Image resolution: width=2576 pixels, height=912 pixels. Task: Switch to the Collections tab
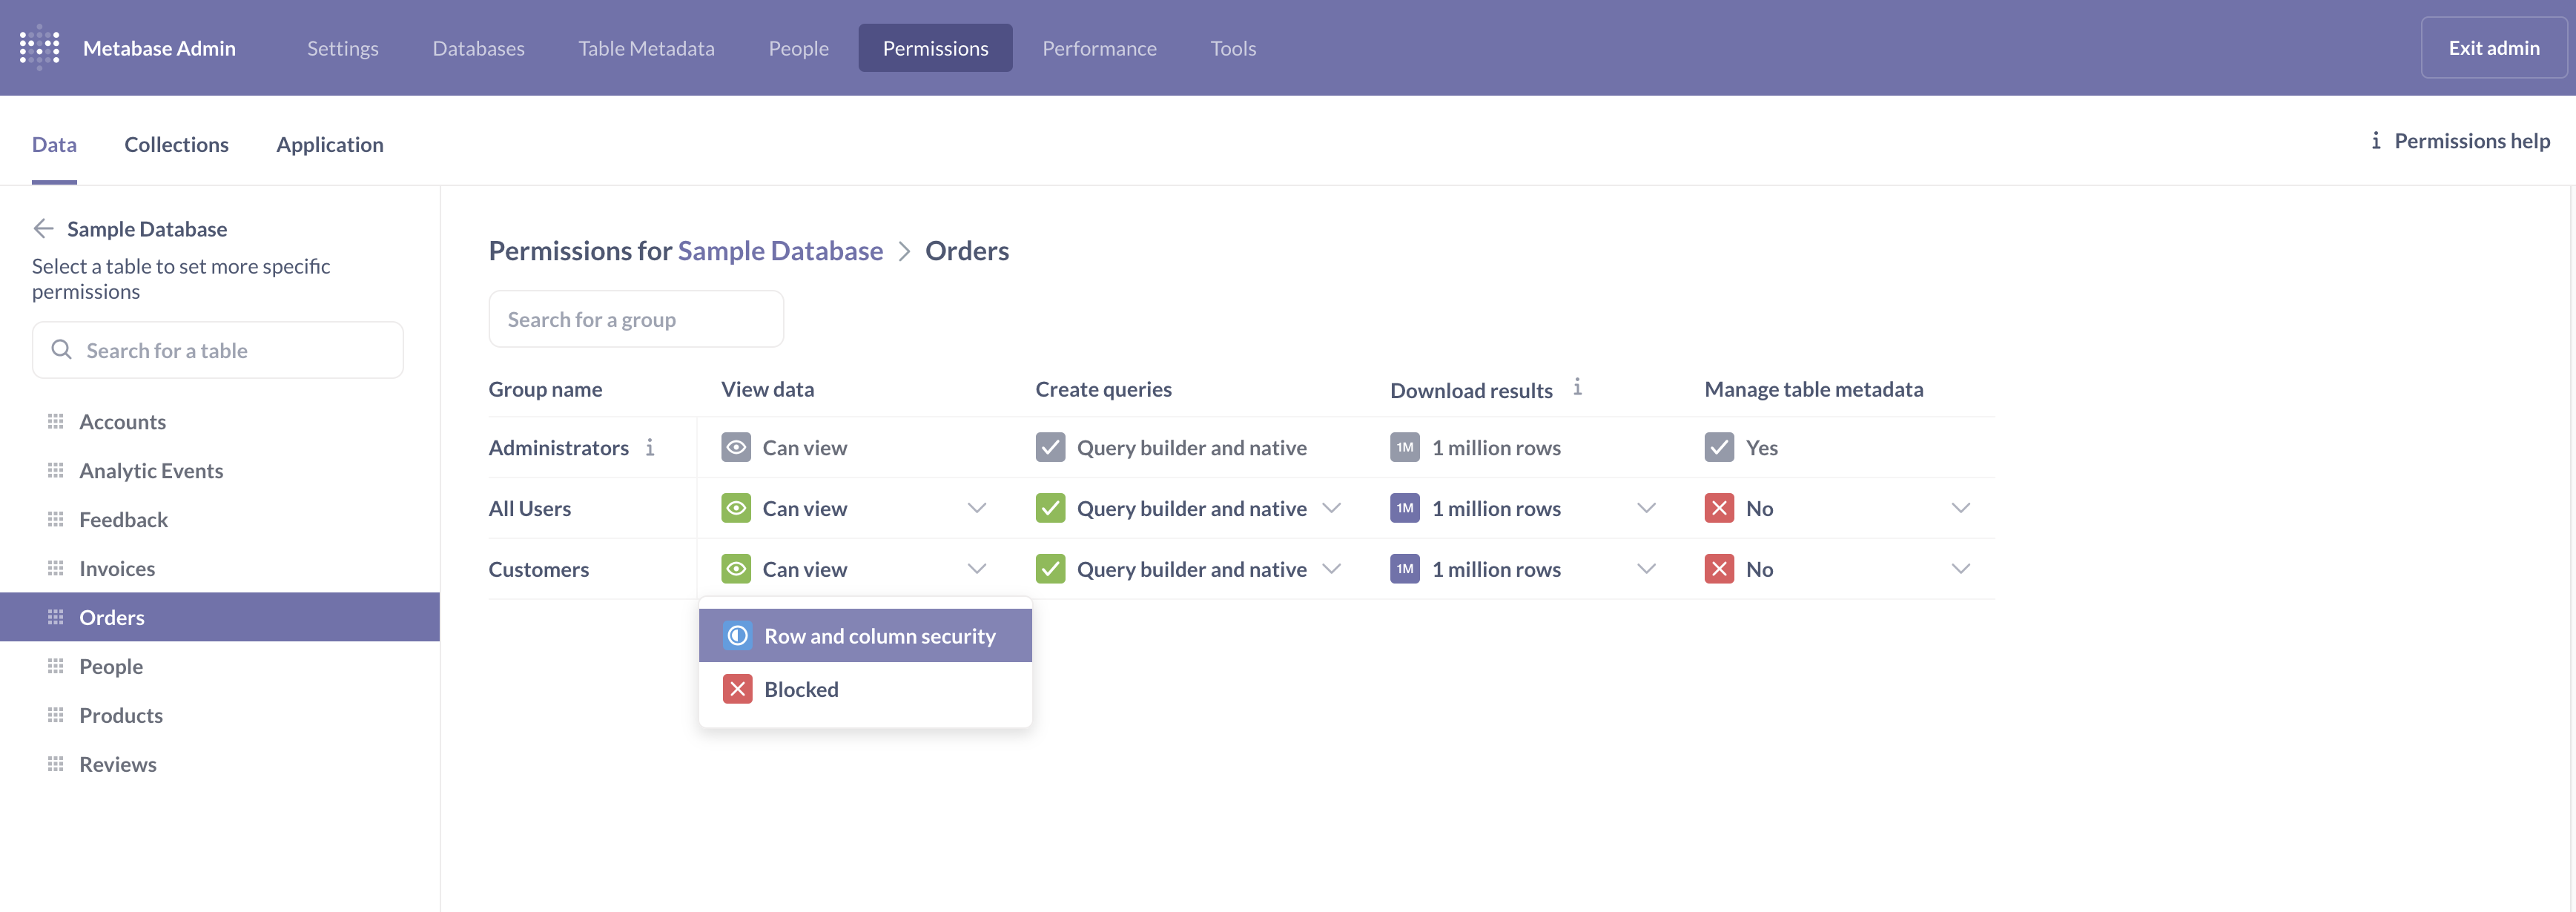pos(176,144)
